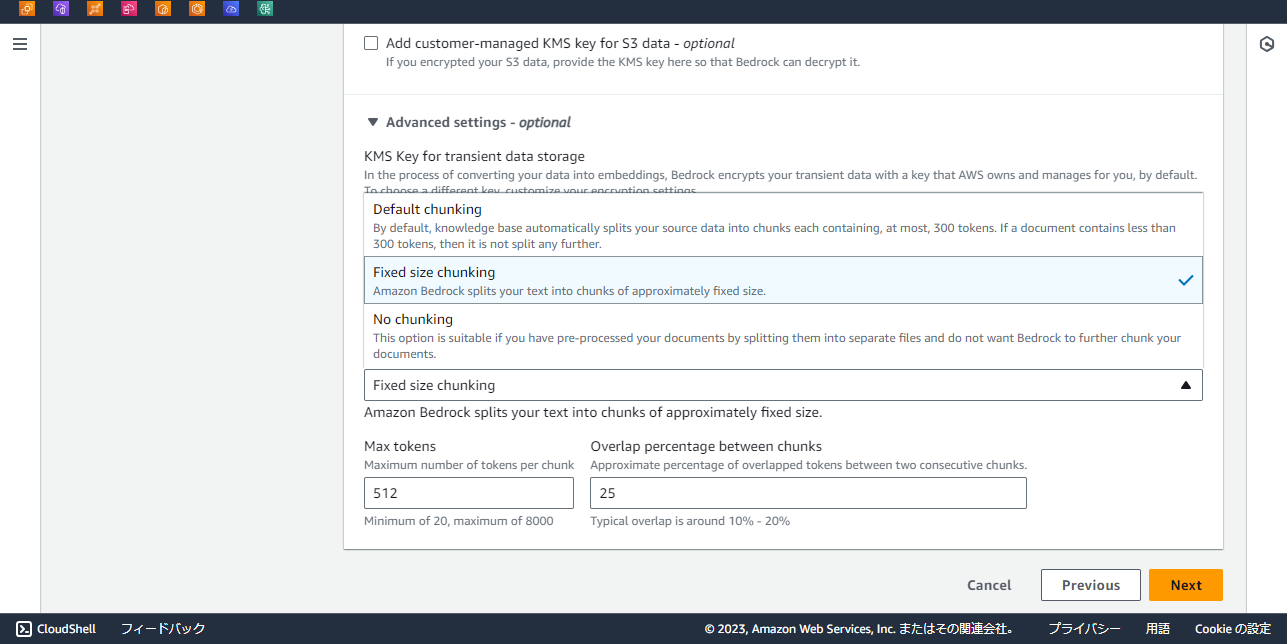Choose the No chunking option

point(783,335)
